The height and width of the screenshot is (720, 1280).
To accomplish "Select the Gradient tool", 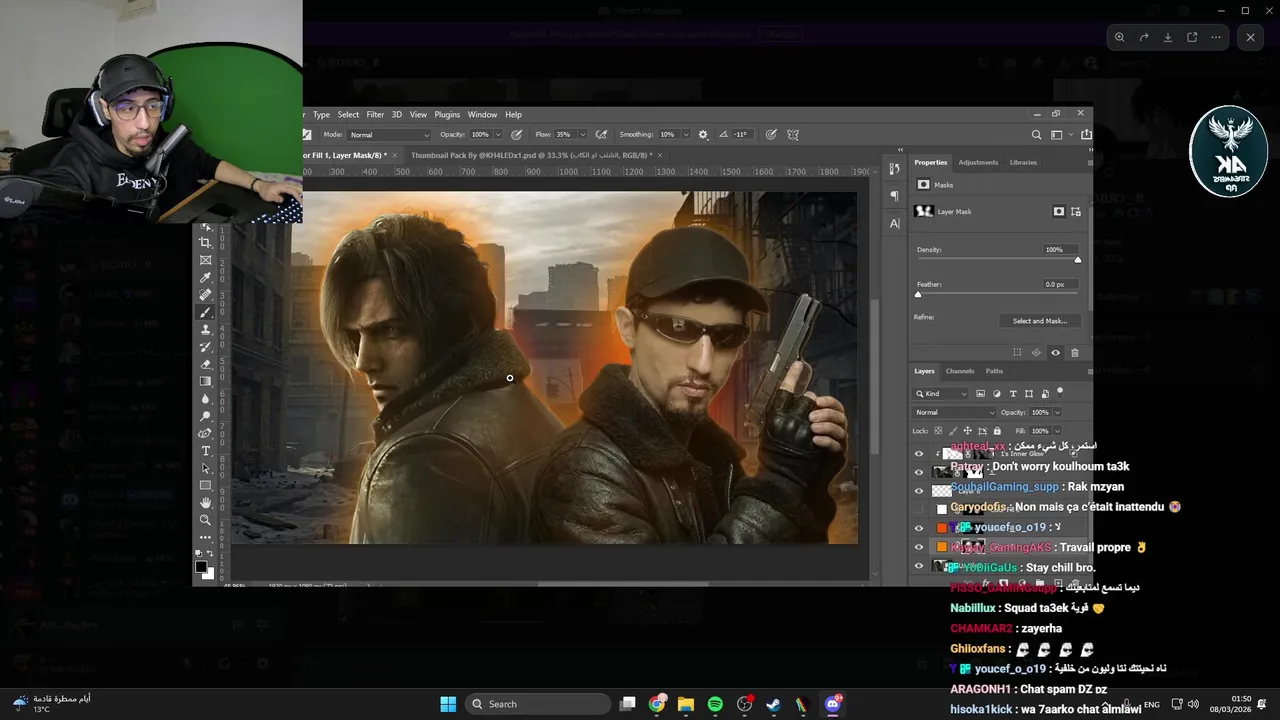I will click(x=206, y=381).
